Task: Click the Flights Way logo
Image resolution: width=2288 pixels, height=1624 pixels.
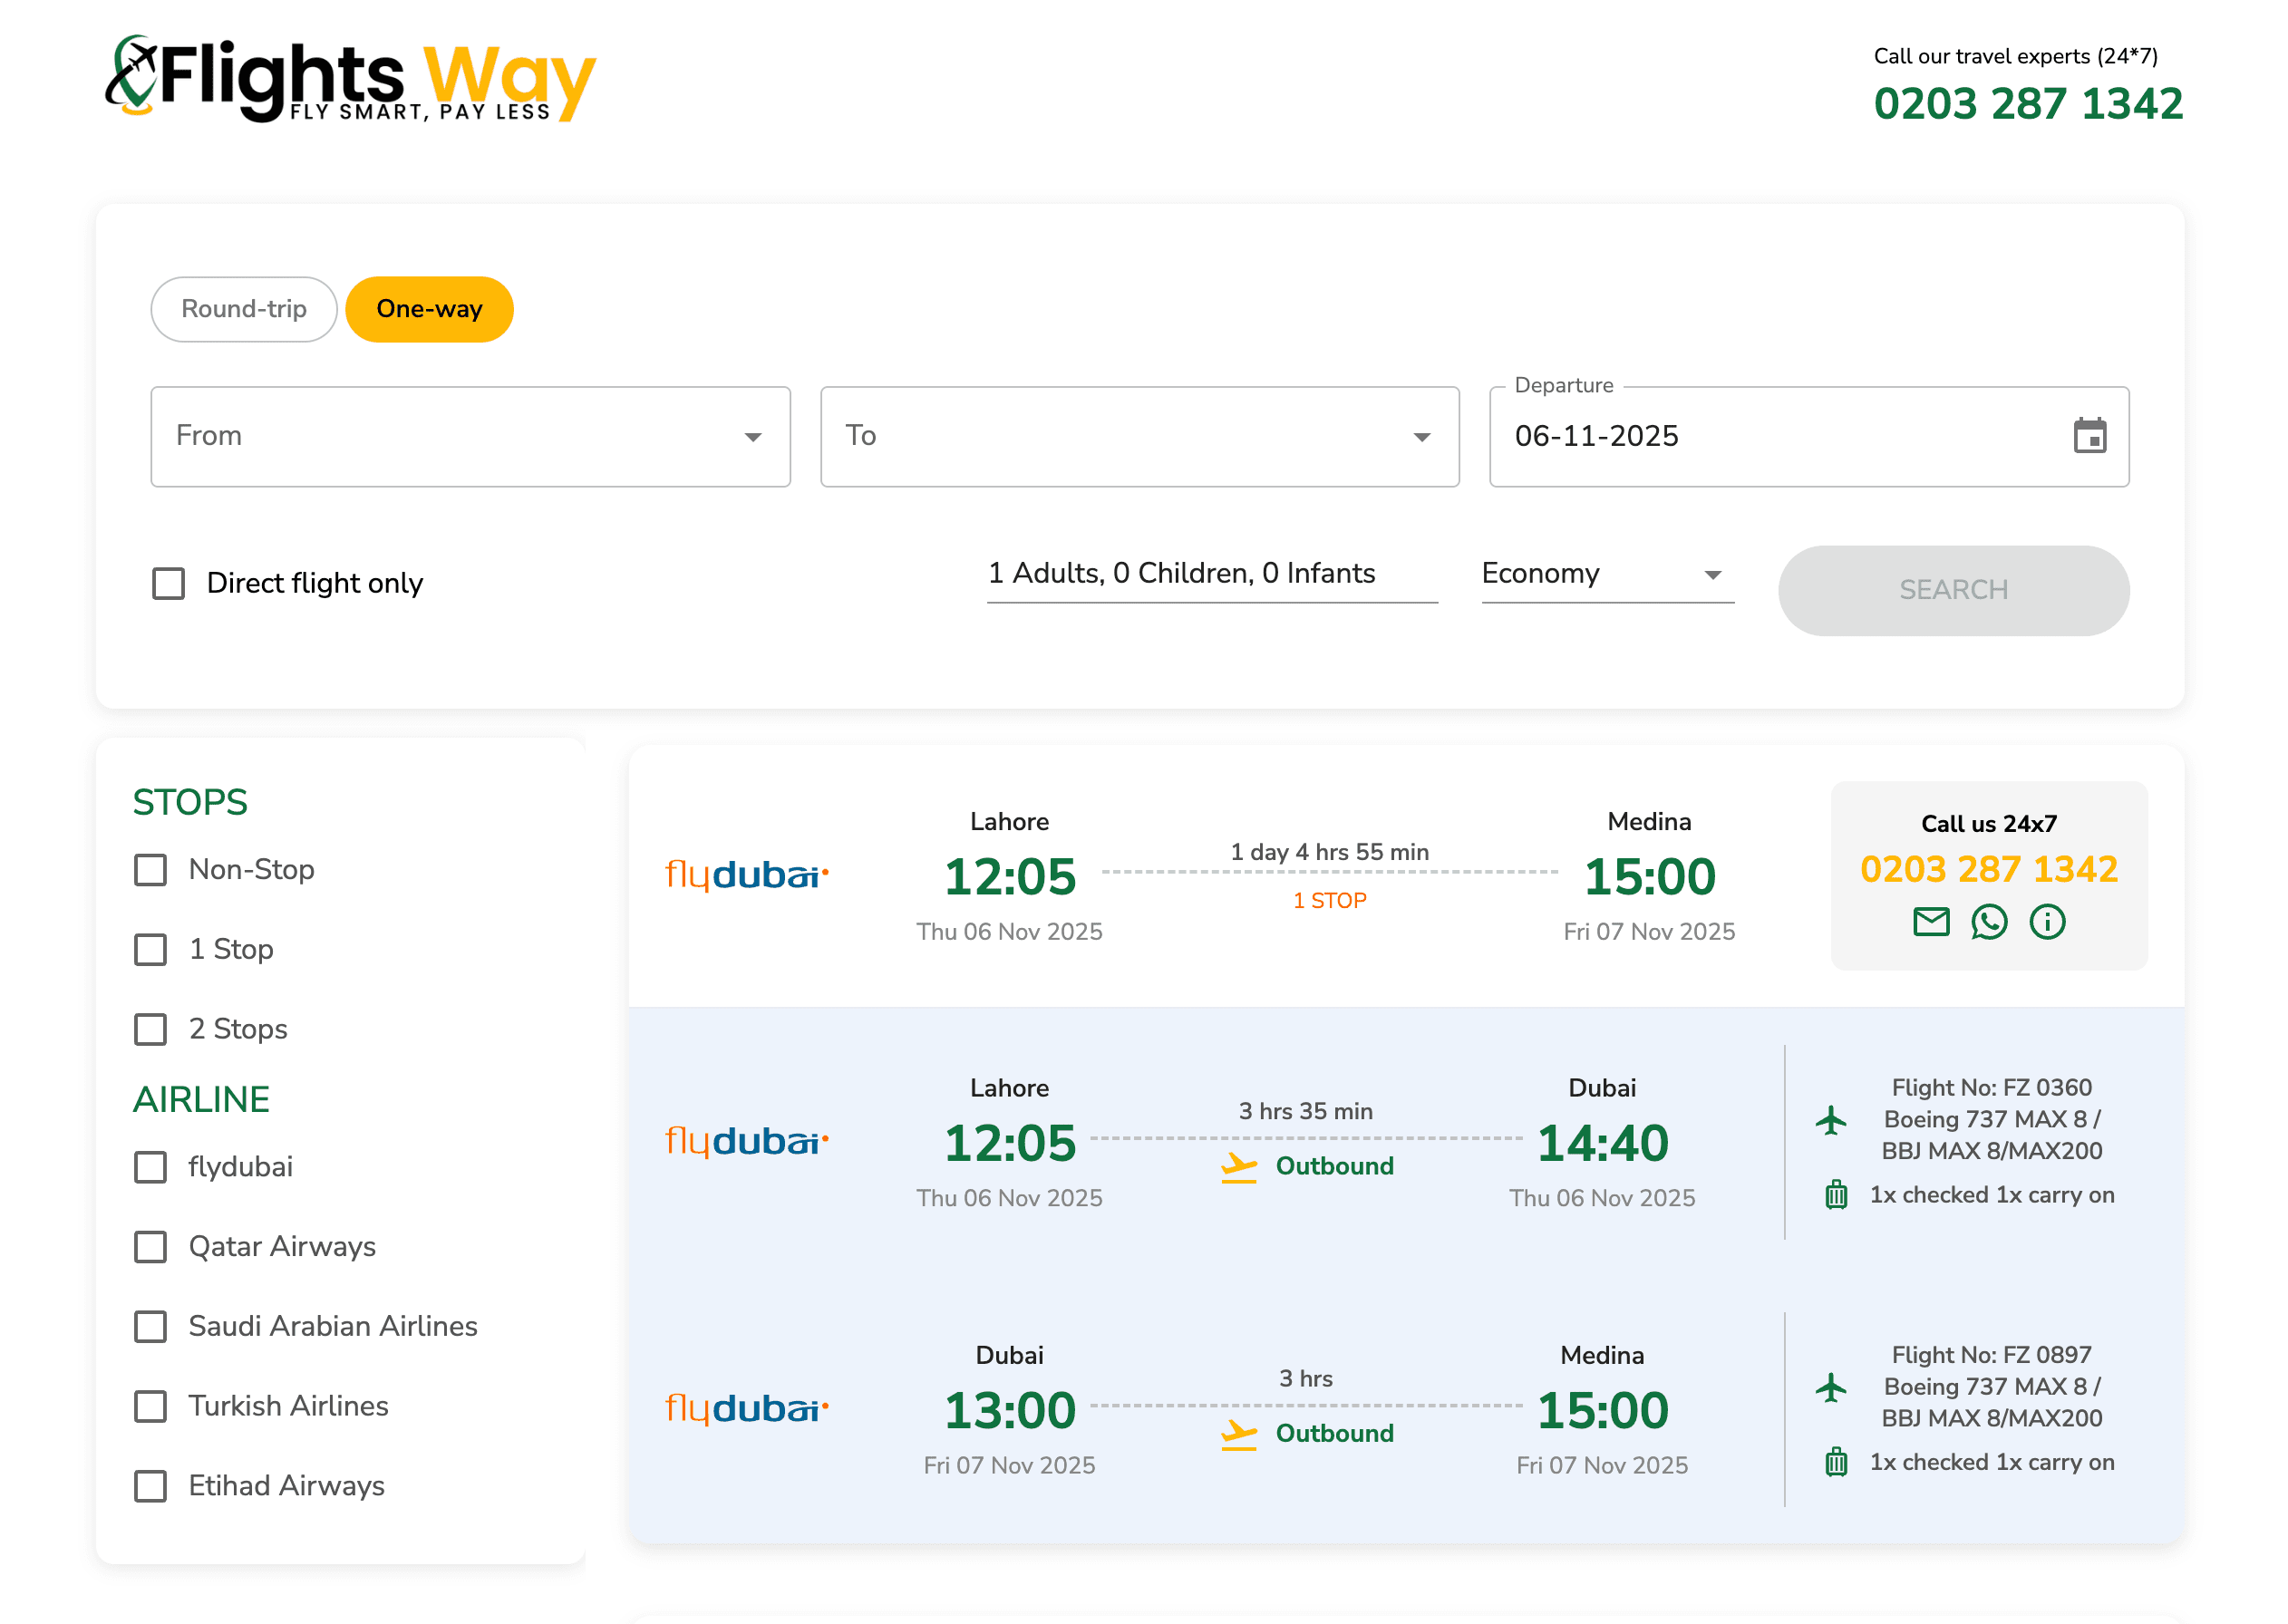Action: 350,80
